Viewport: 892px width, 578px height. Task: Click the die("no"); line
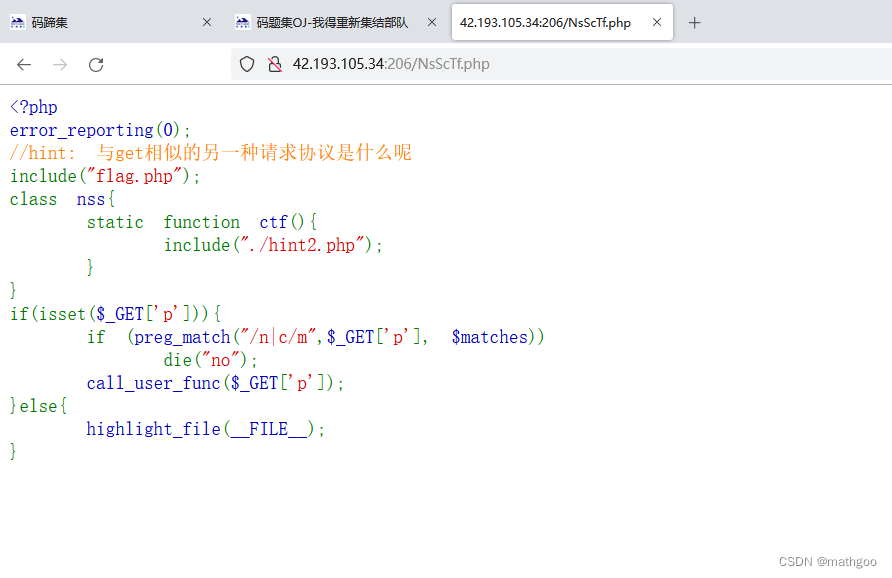pos(210,360)
